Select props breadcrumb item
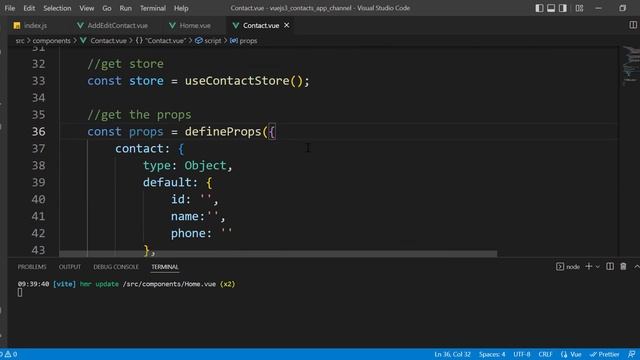640x360 pixels. coord(244,41)
